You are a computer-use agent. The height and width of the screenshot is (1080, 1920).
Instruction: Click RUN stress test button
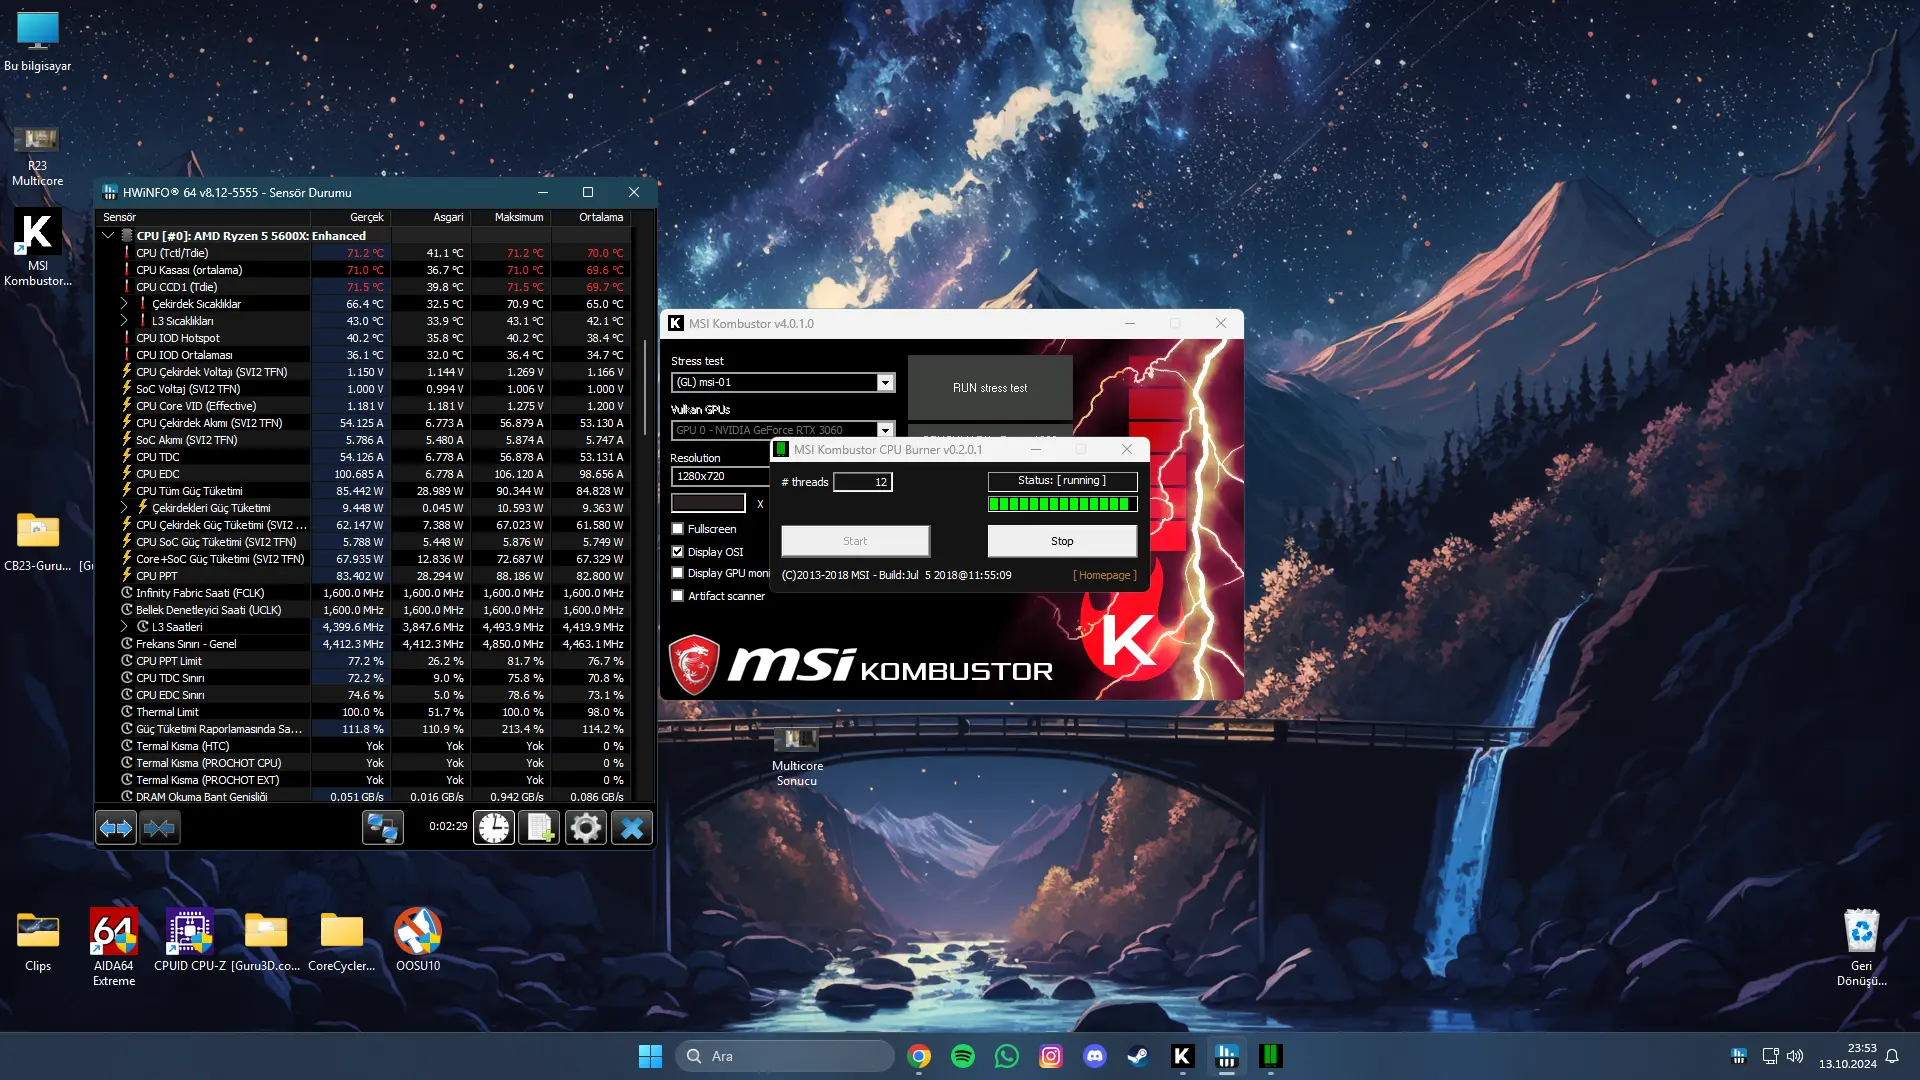(x=990, y=388)
